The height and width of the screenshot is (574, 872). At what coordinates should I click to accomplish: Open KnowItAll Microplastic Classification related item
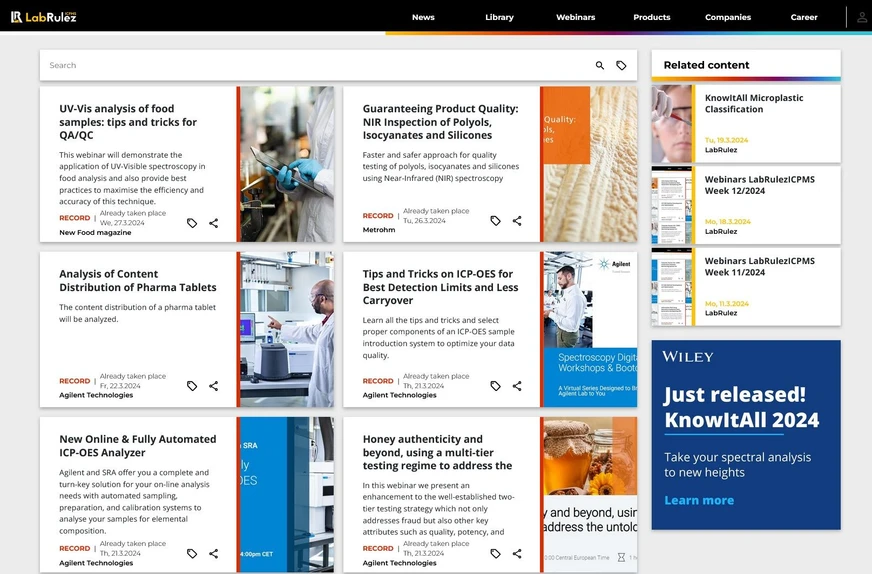tap(754, 103)
